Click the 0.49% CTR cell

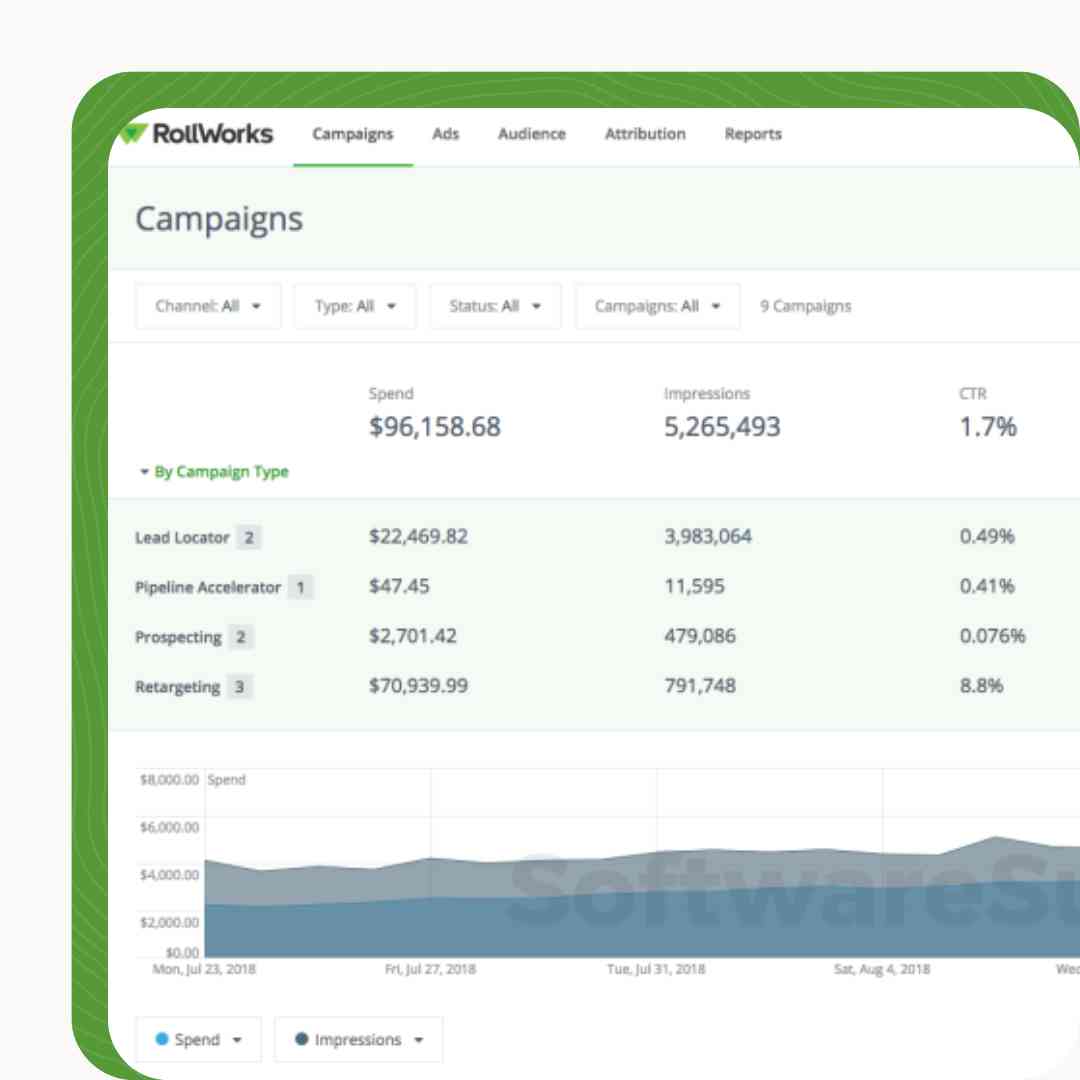click(986, 537)
